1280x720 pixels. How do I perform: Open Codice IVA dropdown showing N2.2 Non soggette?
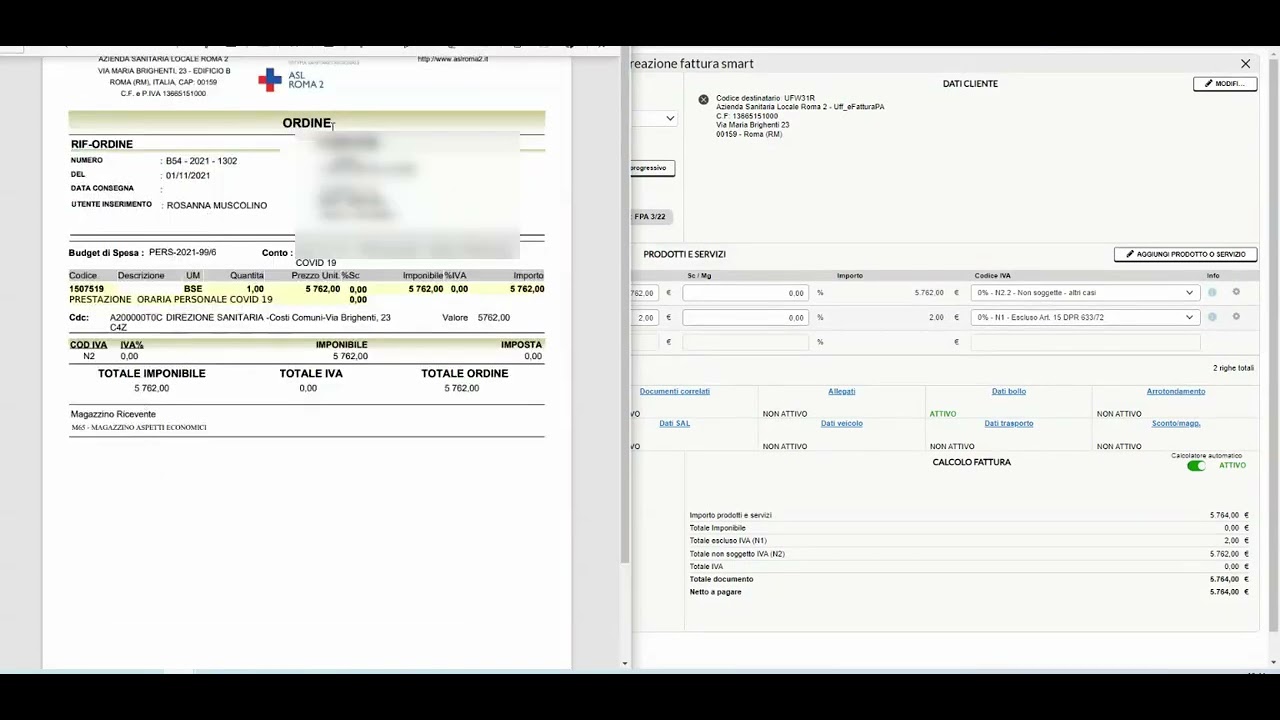pos(1085,293)
